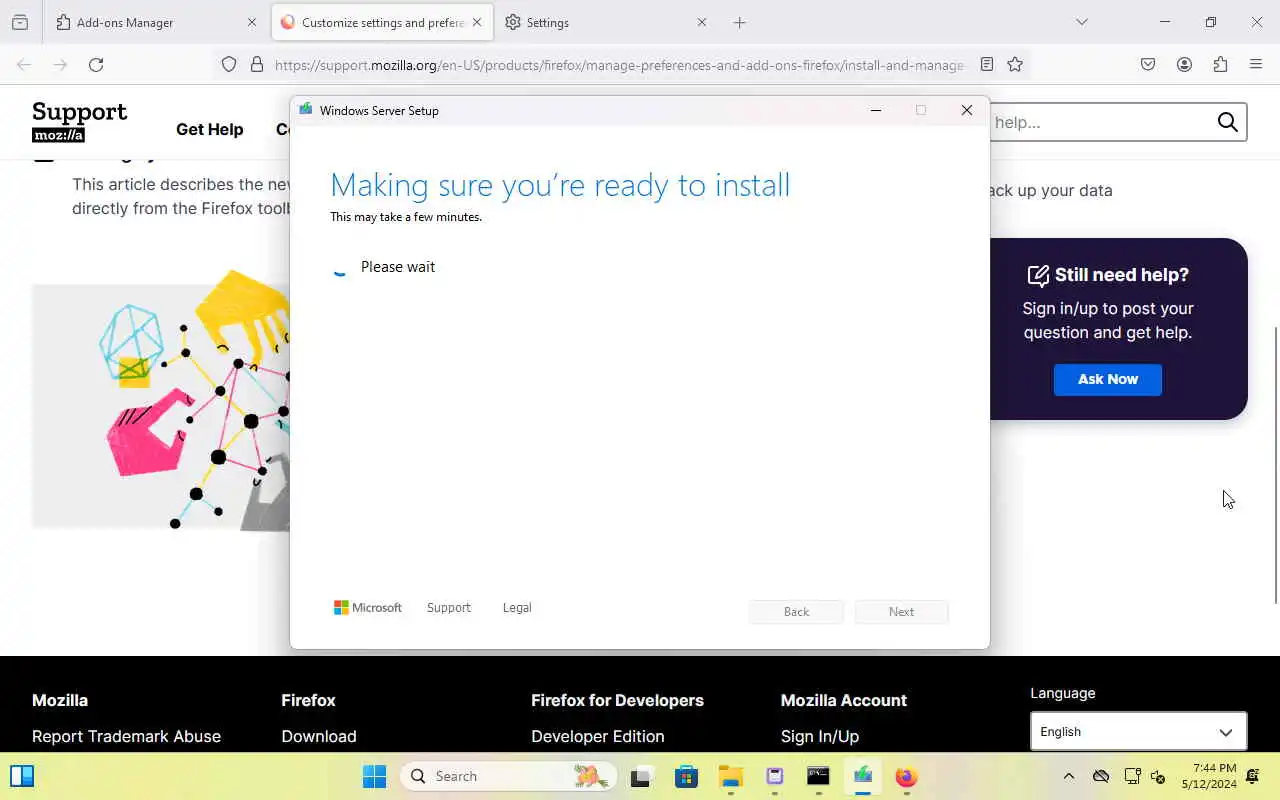The width and height of the screenshot is (1280, 800).
Task: Click the "Making sure you're ready to install" heading
Action: click(x=560, y=185)
